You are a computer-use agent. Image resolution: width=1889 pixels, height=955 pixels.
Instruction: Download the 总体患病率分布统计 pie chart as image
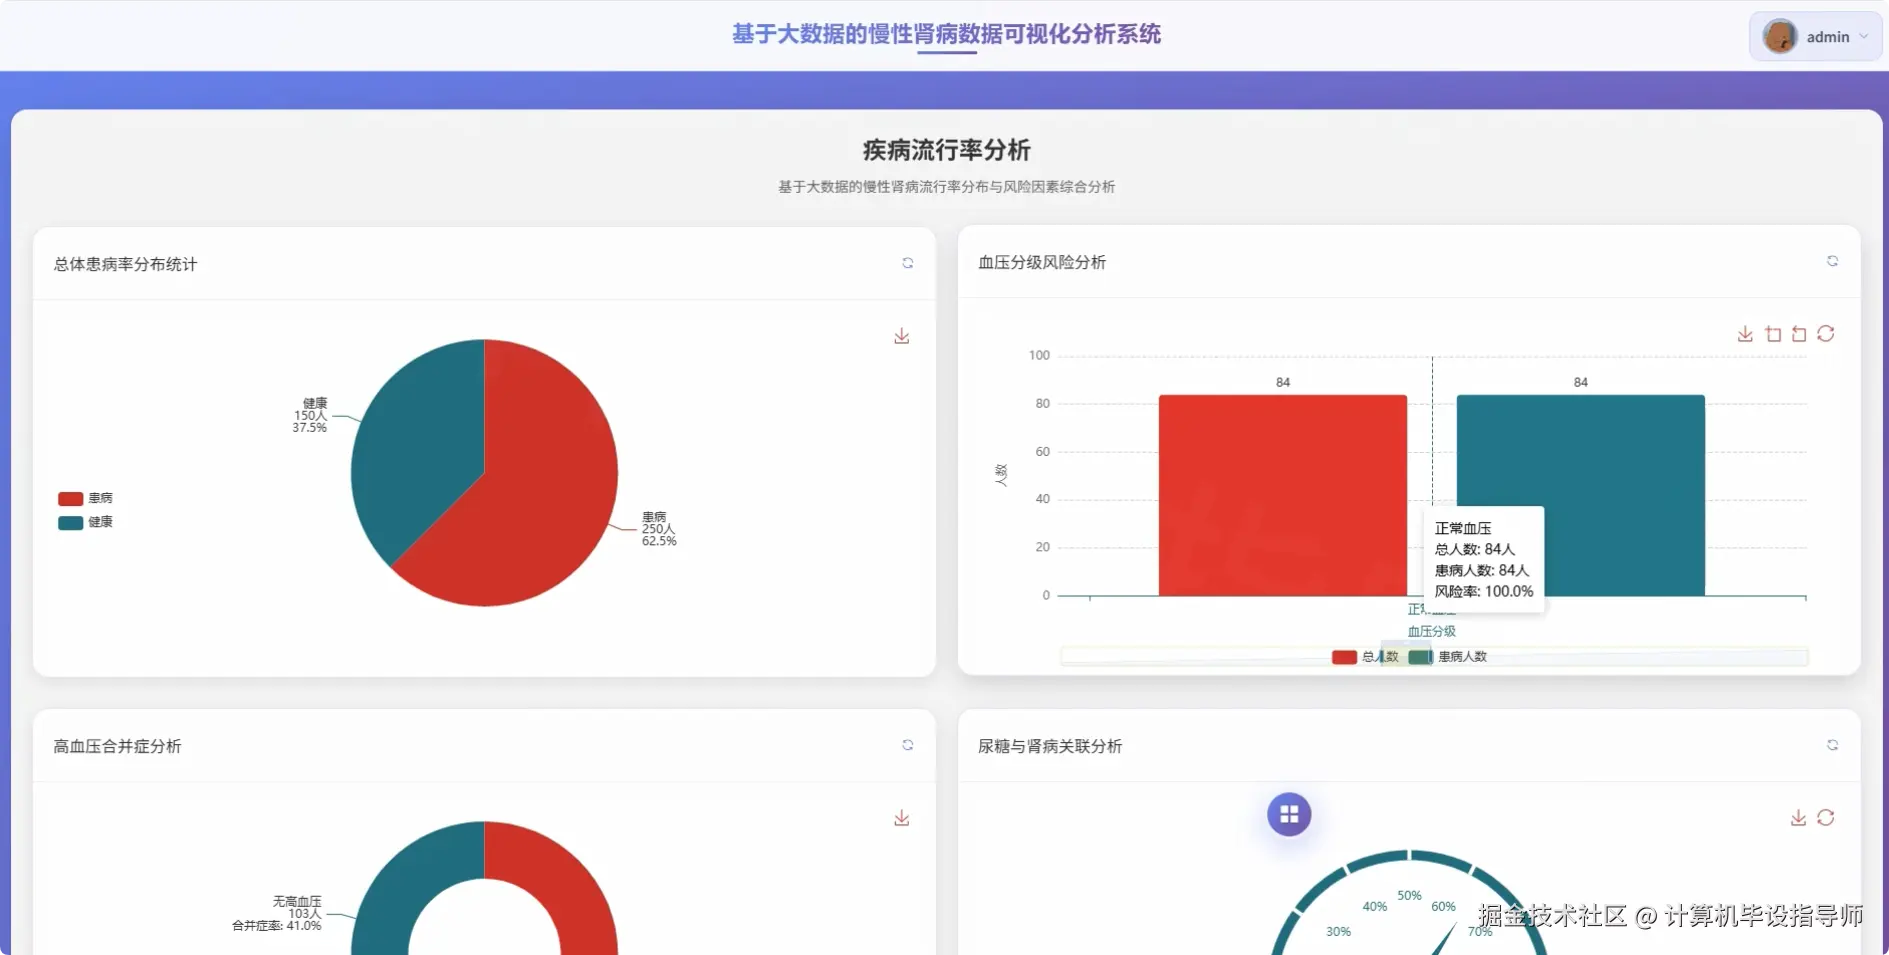tap(902, 335)
